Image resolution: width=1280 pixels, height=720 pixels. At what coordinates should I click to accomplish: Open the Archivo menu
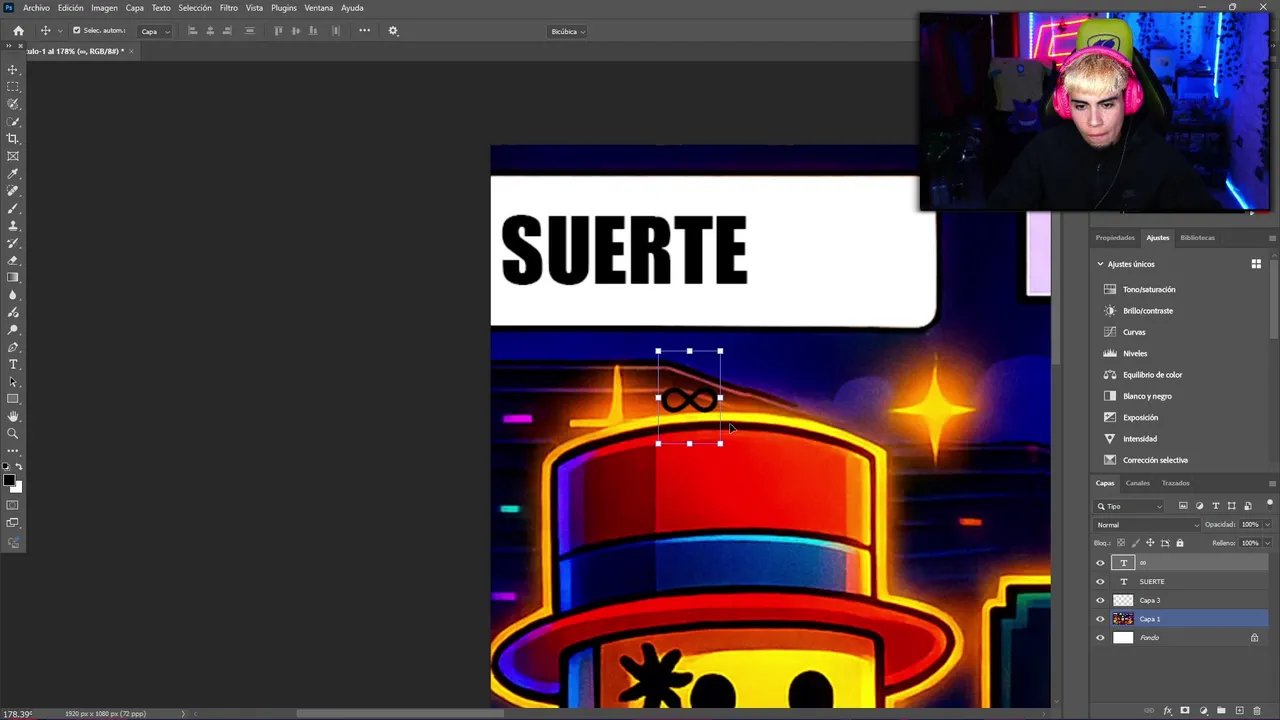(36, 8)
